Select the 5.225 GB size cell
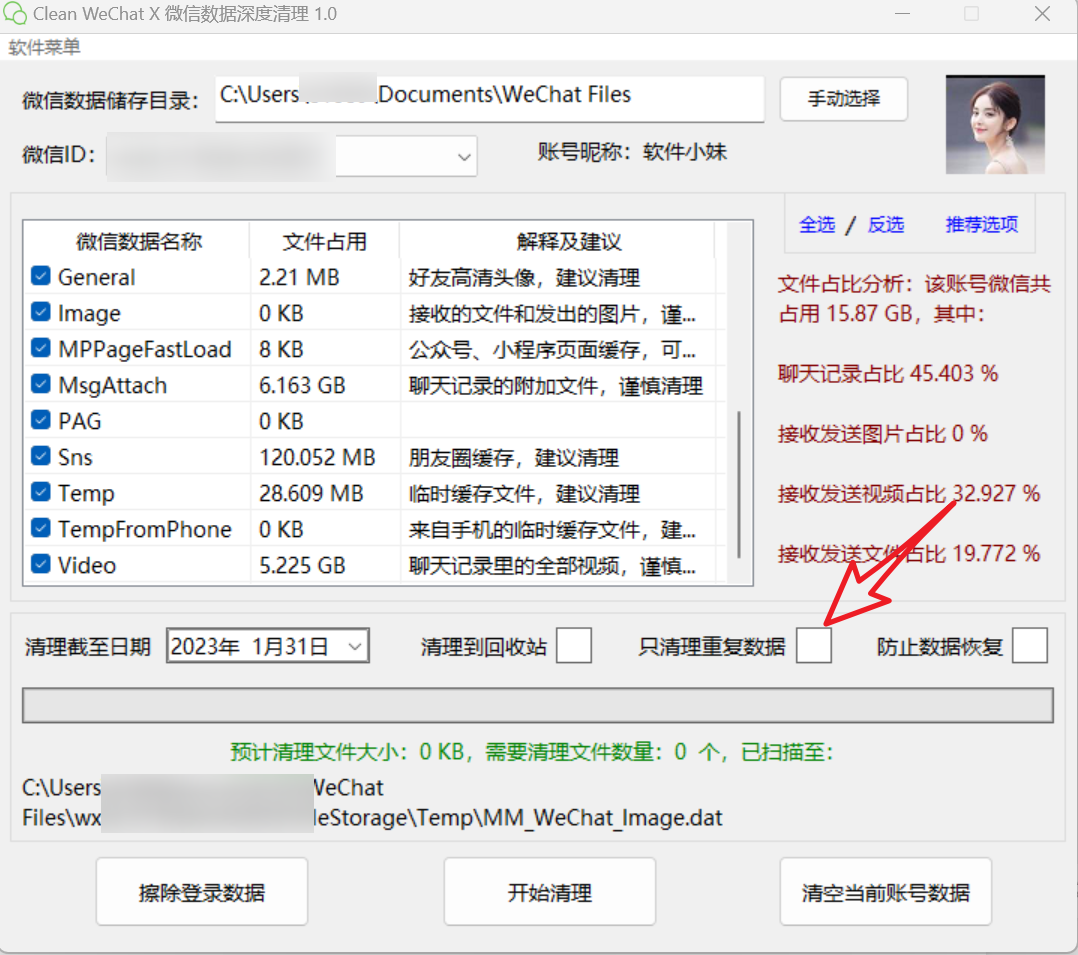 [302, 566]
